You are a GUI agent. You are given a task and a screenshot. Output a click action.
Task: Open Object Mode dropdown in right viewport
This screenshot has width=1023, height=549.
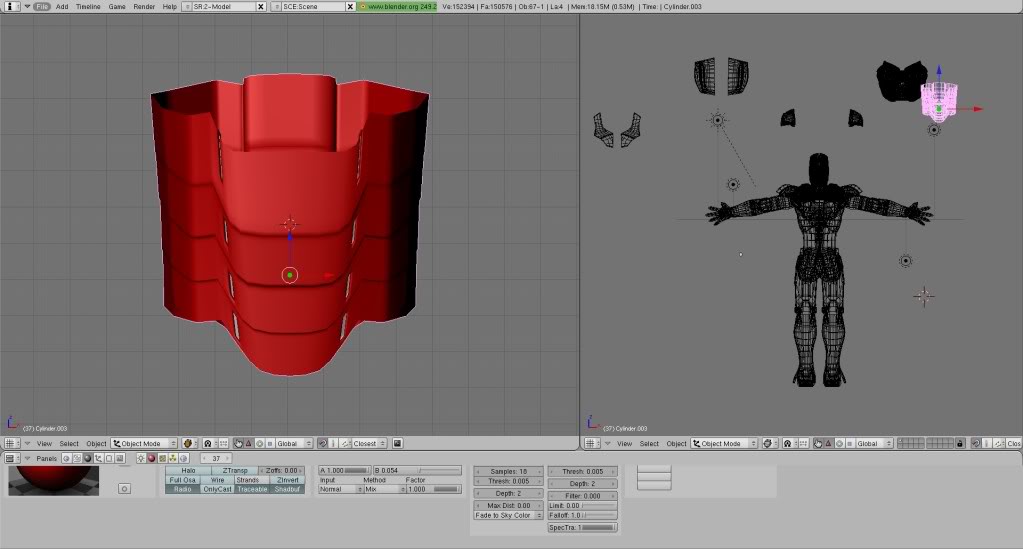tap(724, 443)
